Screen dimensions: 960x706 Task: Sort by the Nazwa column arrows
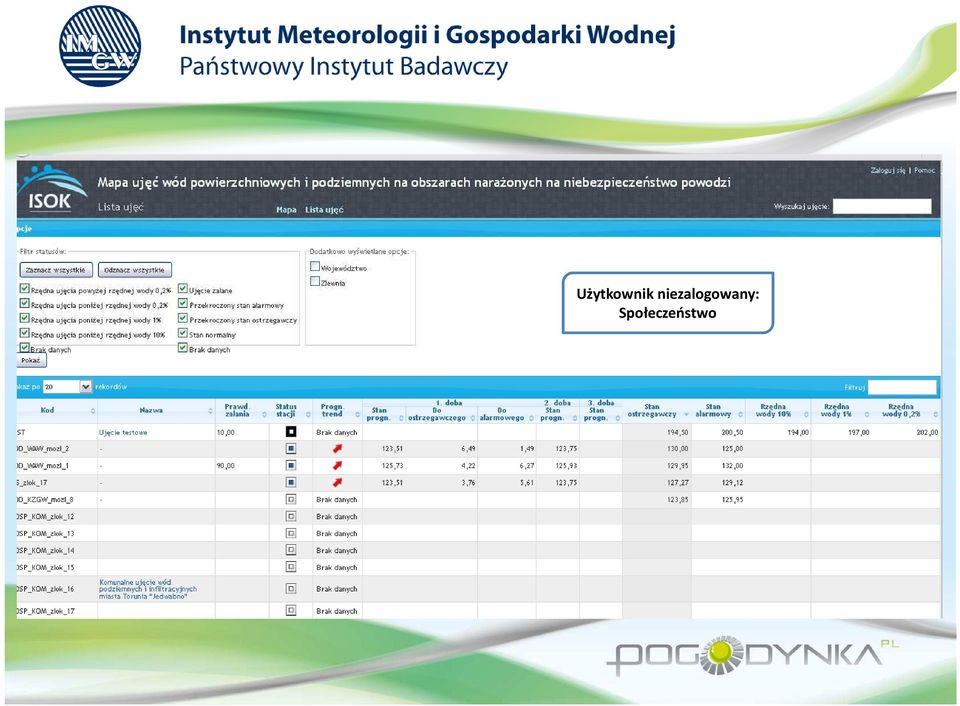[210, 411]
